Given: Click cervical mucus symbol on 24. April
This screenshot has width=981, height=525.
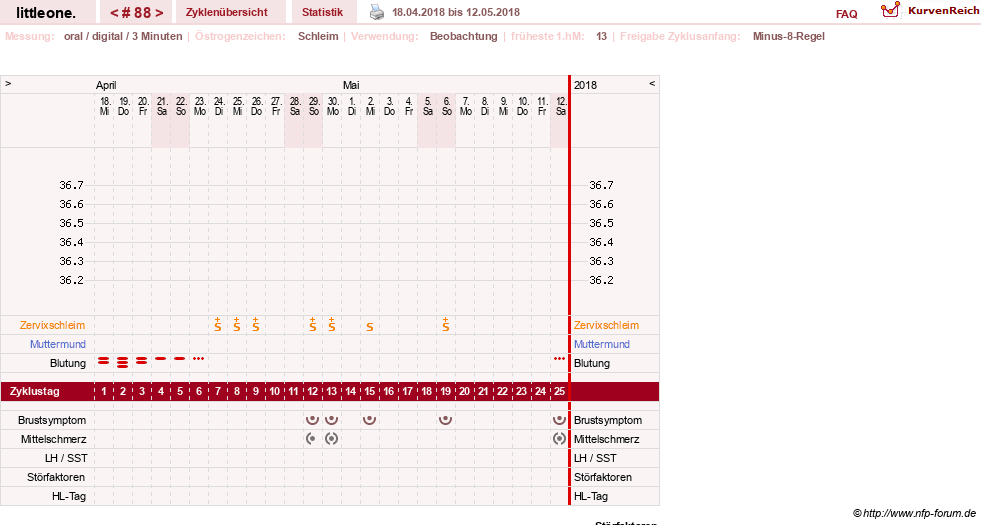Looking at the screenshot, I should 218,325.
